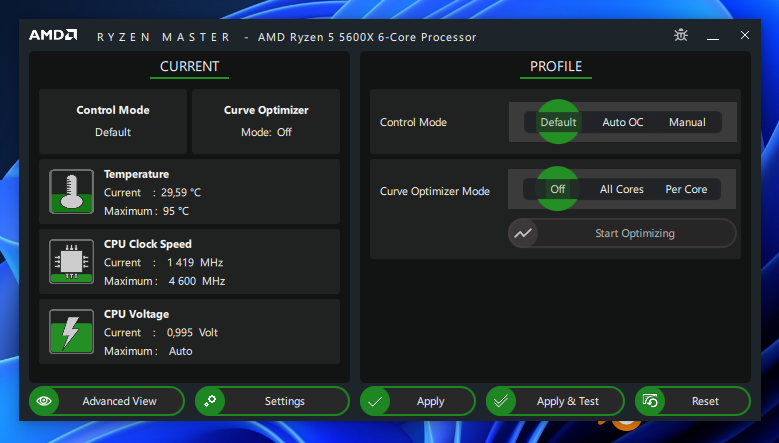Screen dimensions: 779x443
Task: Set Curve Optimizer Mode to Off
Action: [x=557, y=189]
